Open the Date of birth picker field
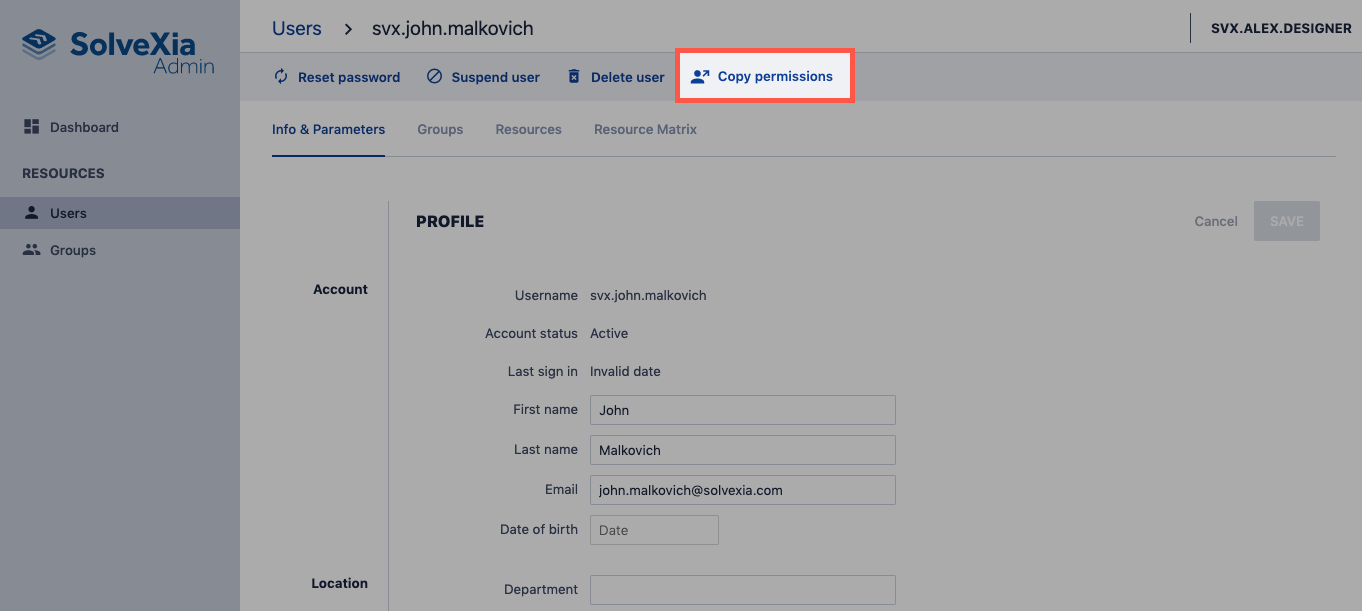 654,530
